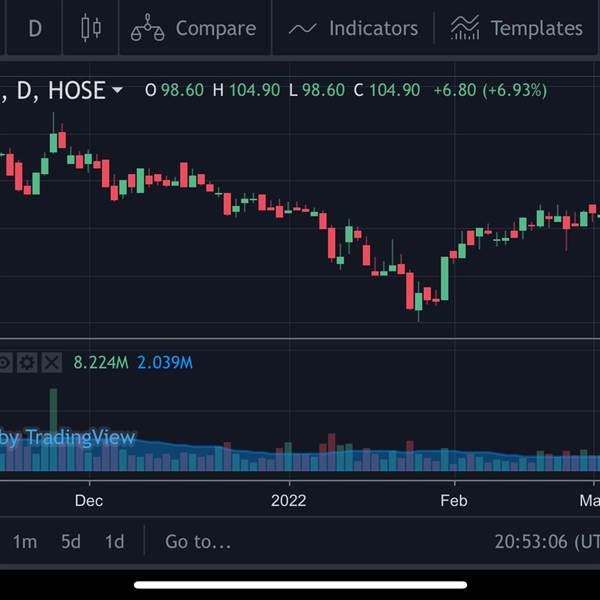
Task: Select the 1d time range
Action: click(x=115, y=542)
